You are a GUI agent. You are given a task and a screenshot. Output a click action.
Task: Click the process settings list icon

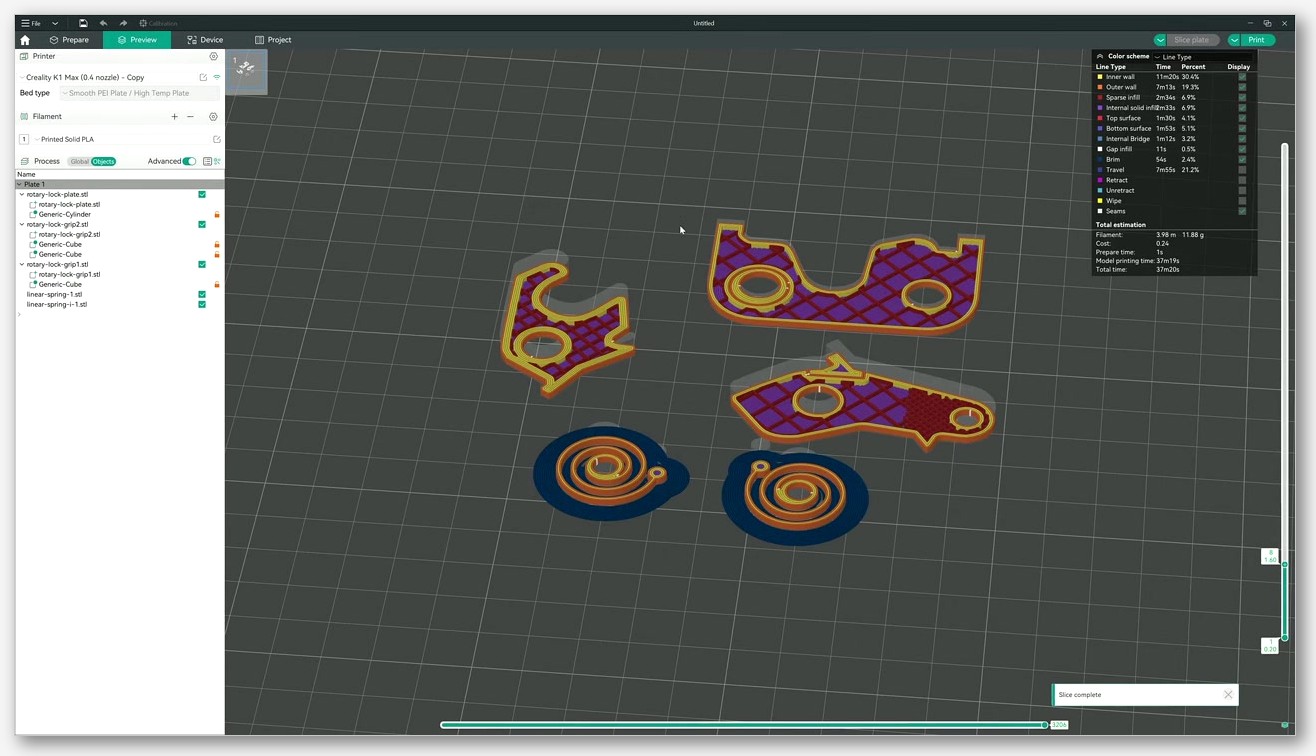tap(207, 161)
